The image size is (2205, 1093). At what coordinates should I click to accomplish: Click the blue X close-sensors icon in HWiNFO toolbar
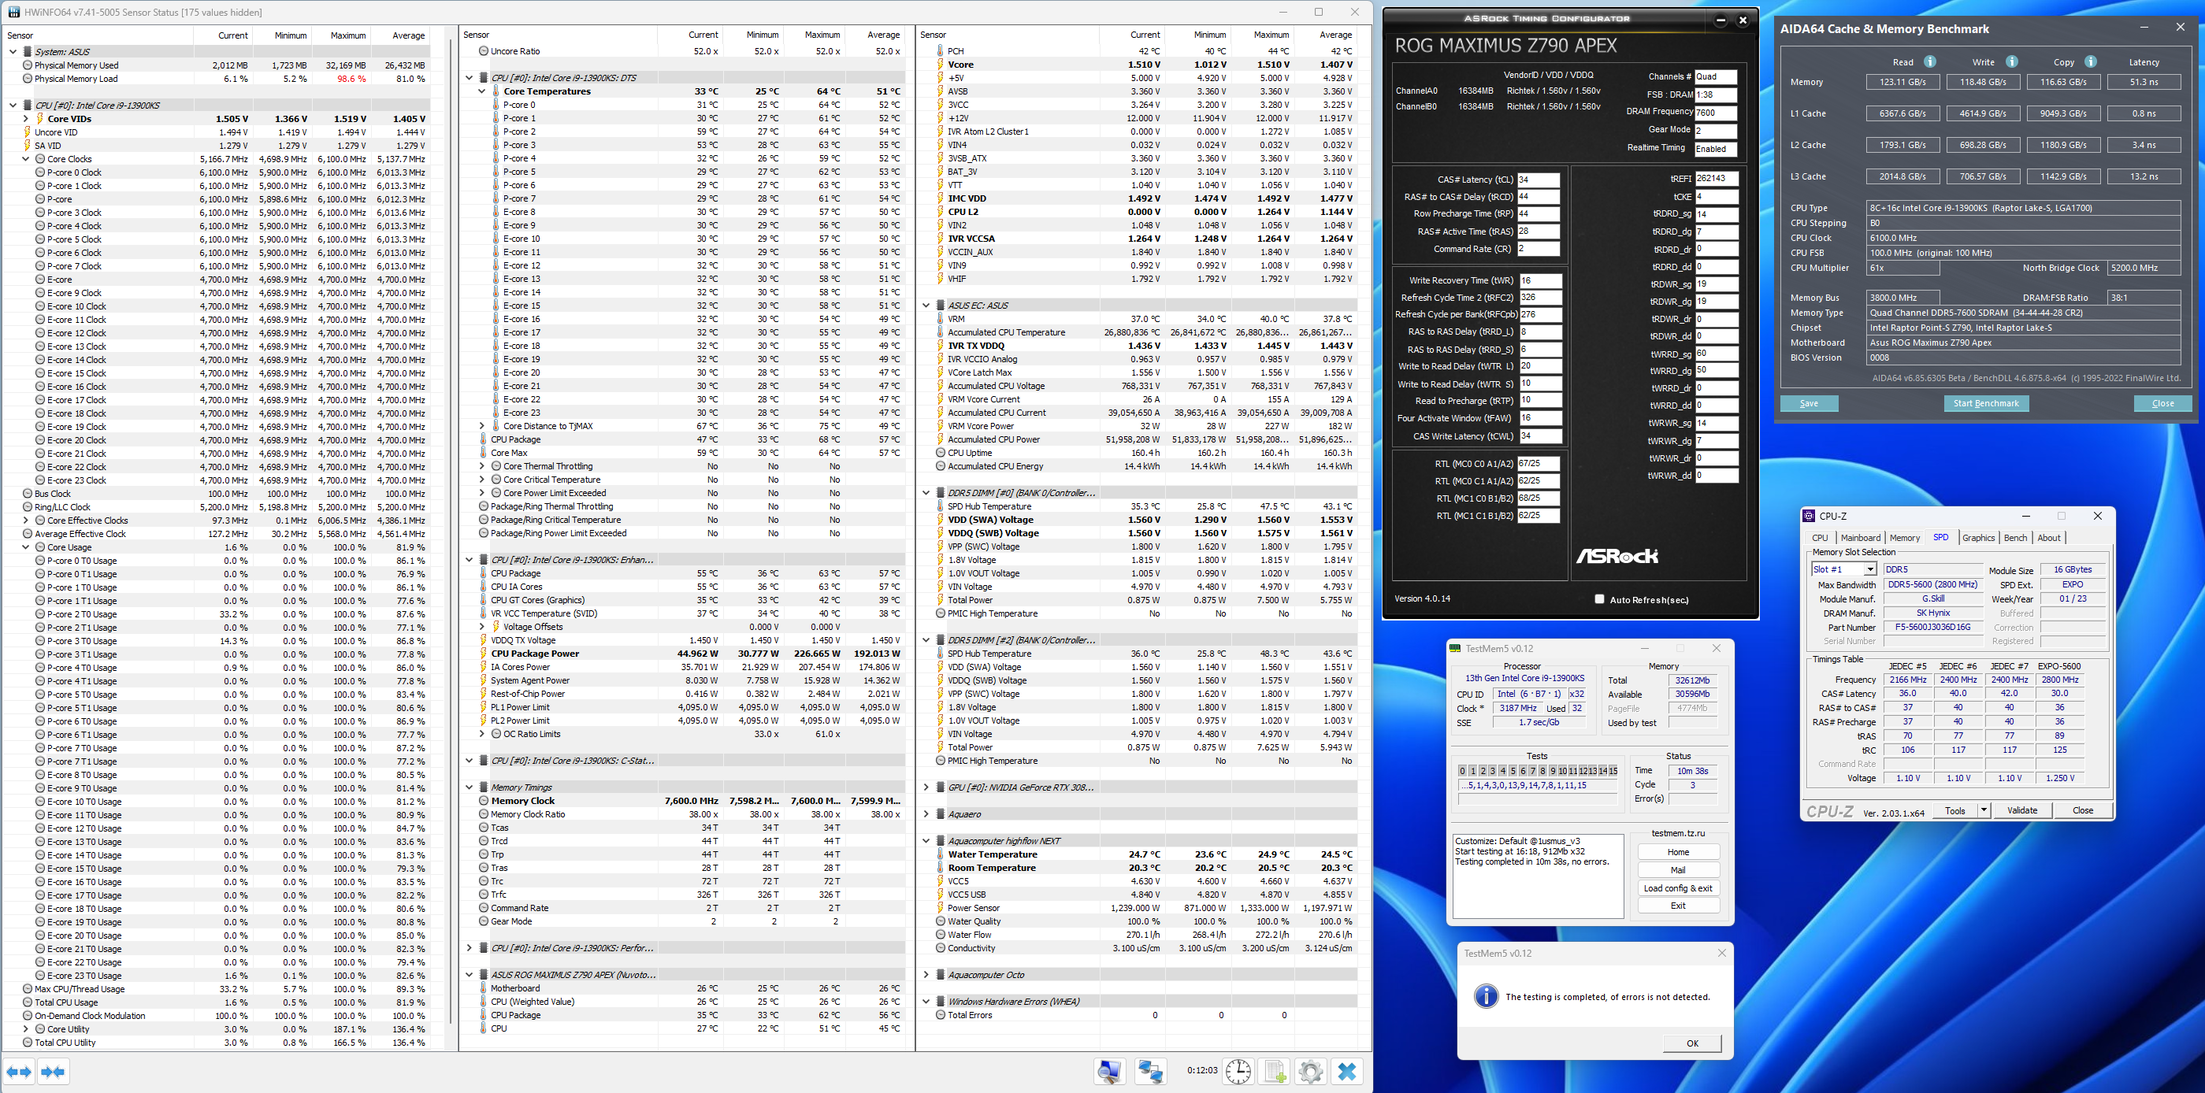click(x=1347, y=1071)
